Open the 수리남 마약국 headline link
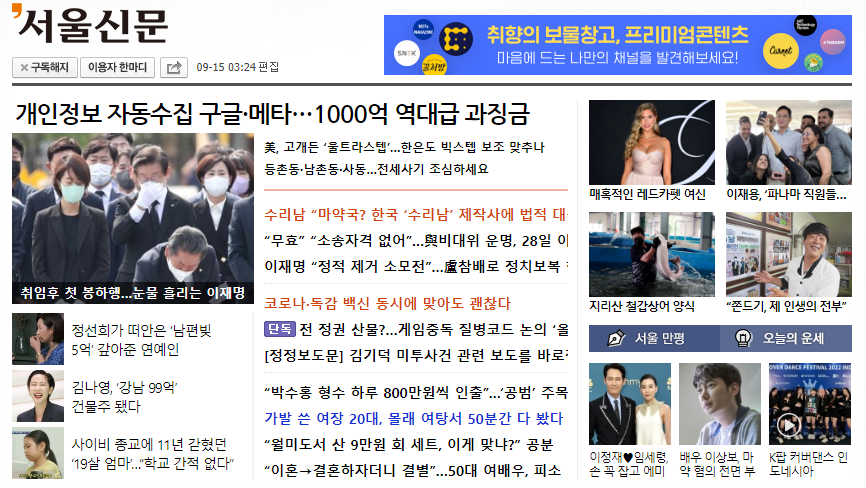The width and height of the screenshot is (866, 488). [x=415, y=215]
